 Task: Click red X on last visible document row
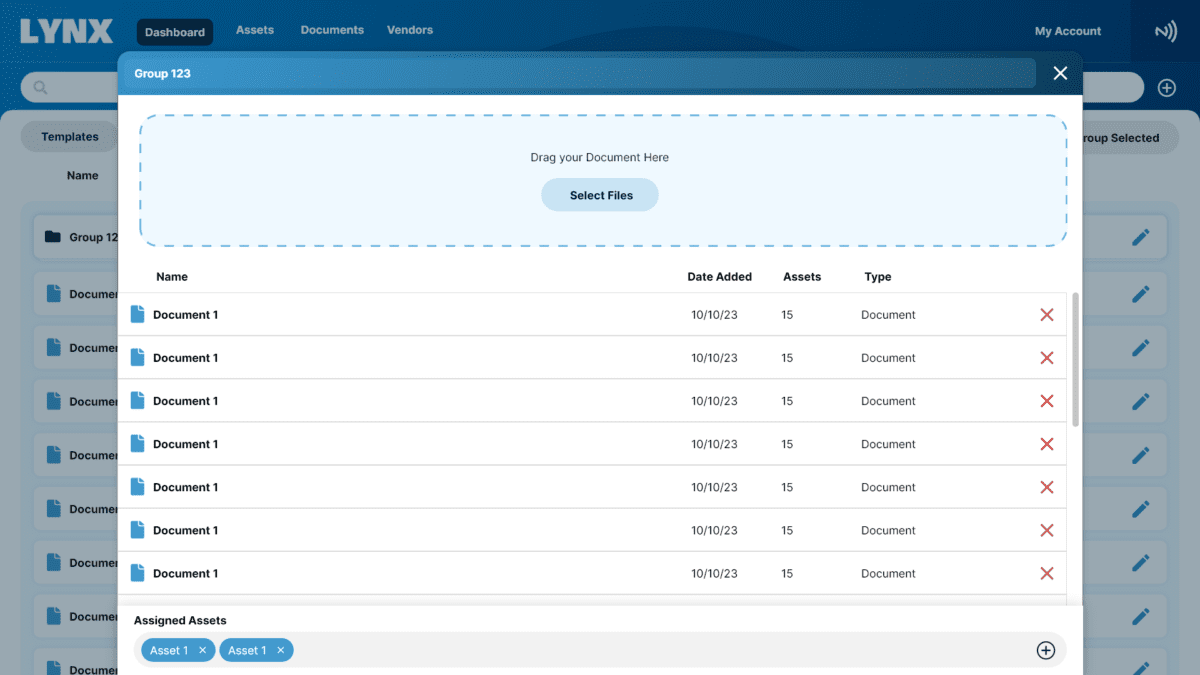(x=1047, y=574)
